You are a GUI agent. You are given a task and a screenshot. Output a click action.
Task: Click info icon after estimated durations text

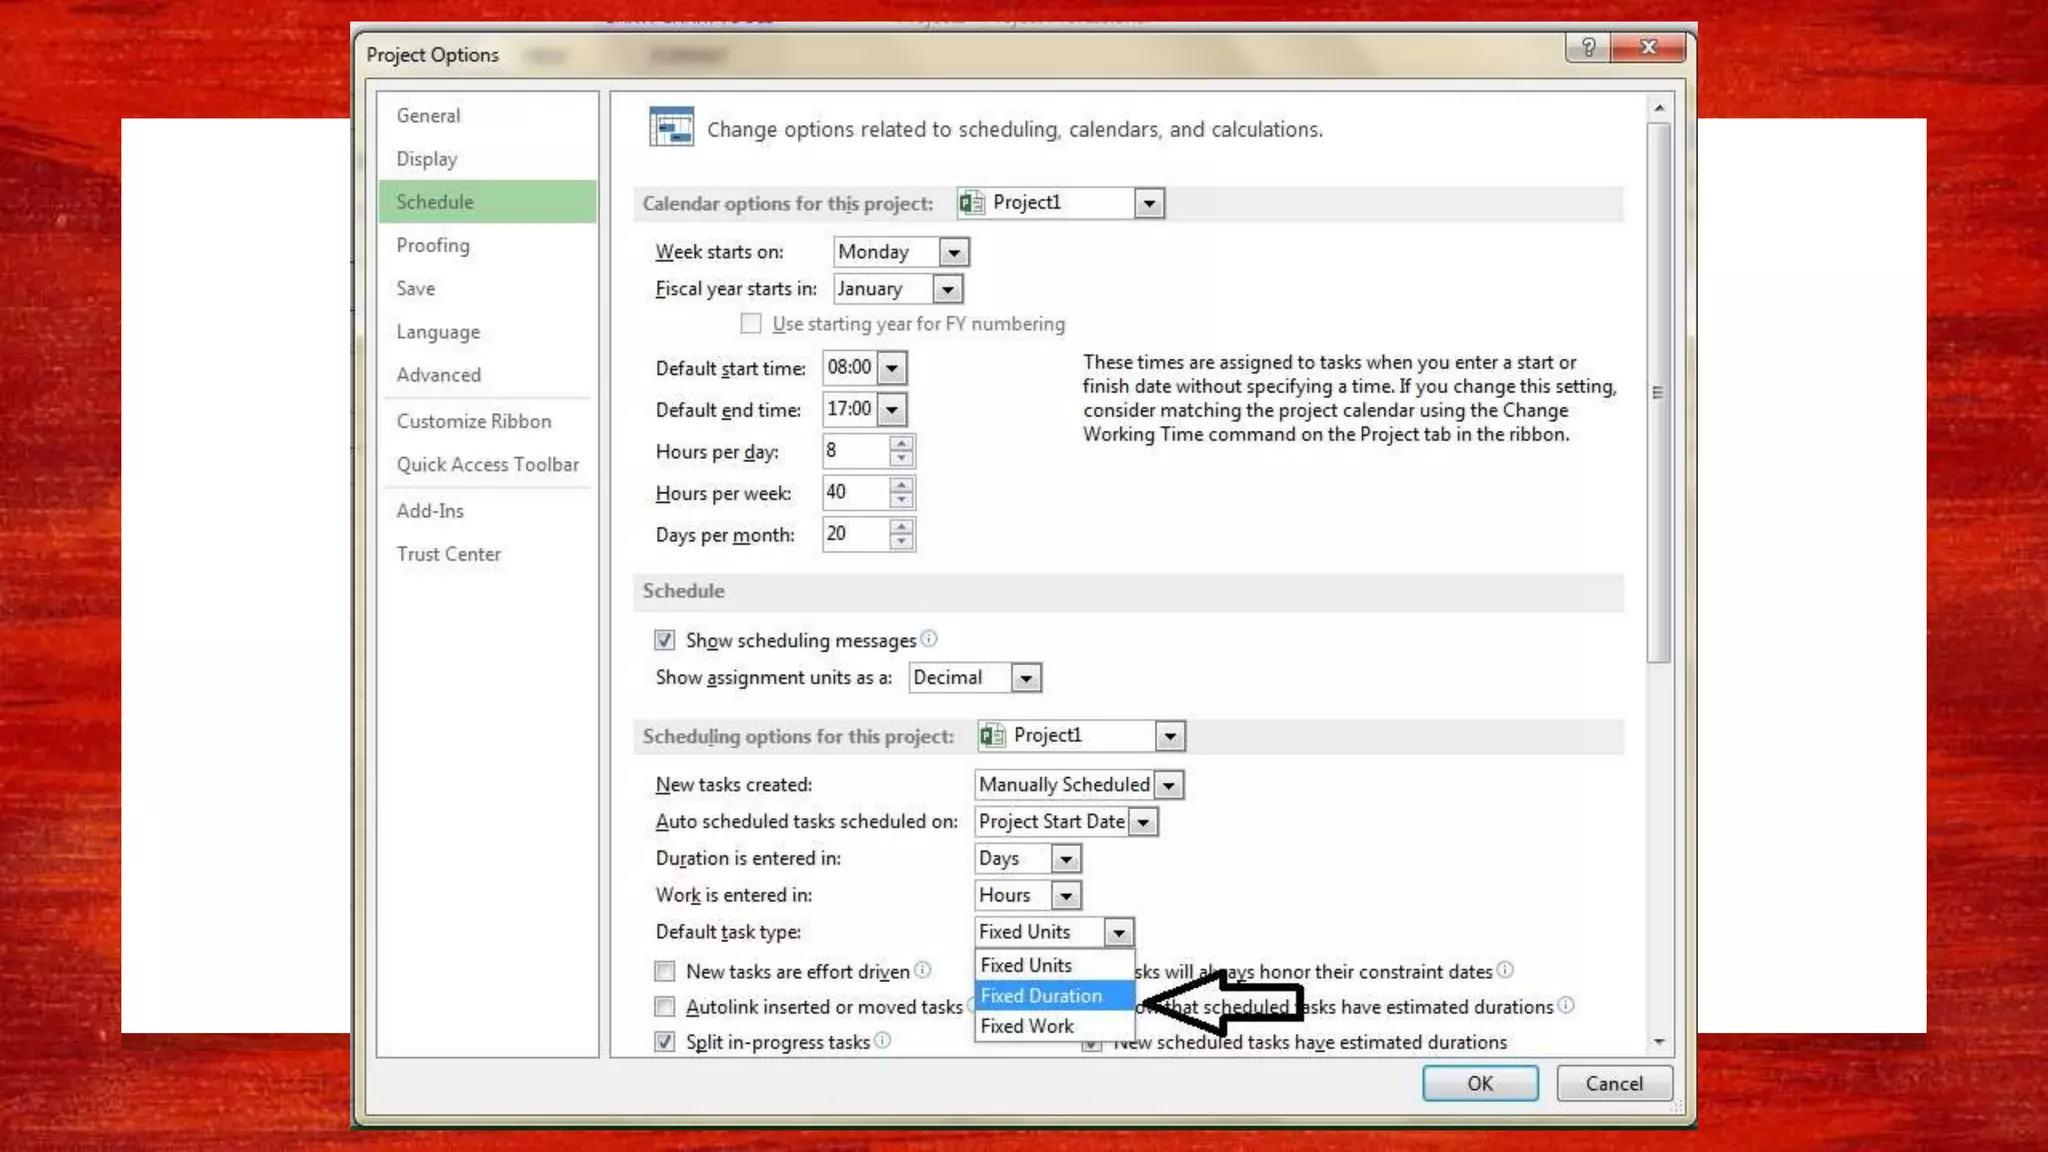tap(1566, 1006)
